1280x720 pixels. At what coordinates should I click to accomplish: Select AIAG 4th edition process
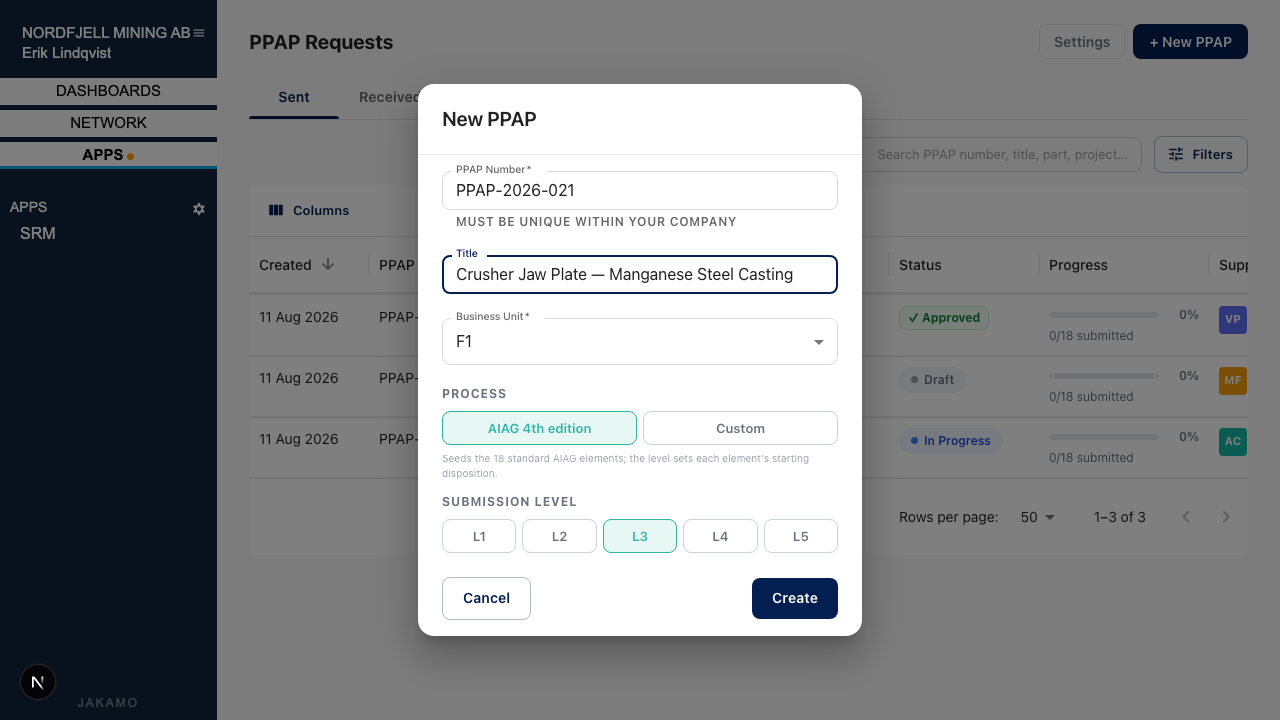click(539, 428)
